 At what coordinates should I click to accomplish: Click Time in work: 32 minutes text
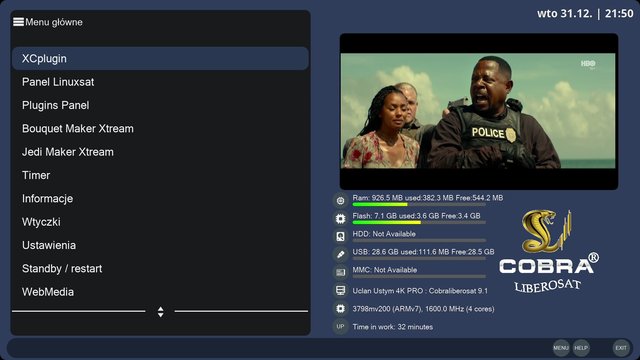(x=393, y=327)
